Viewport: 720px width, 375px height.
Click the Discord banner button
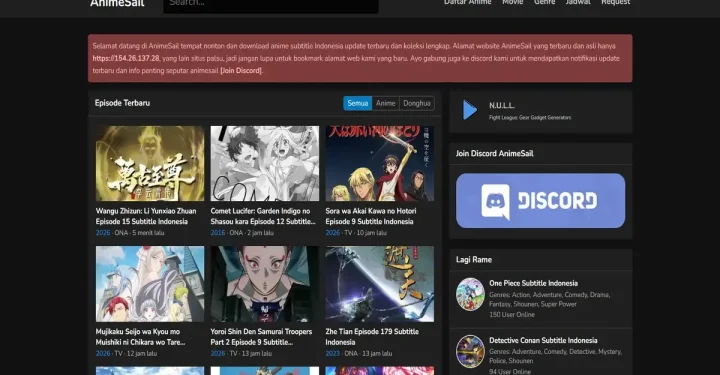540,201
